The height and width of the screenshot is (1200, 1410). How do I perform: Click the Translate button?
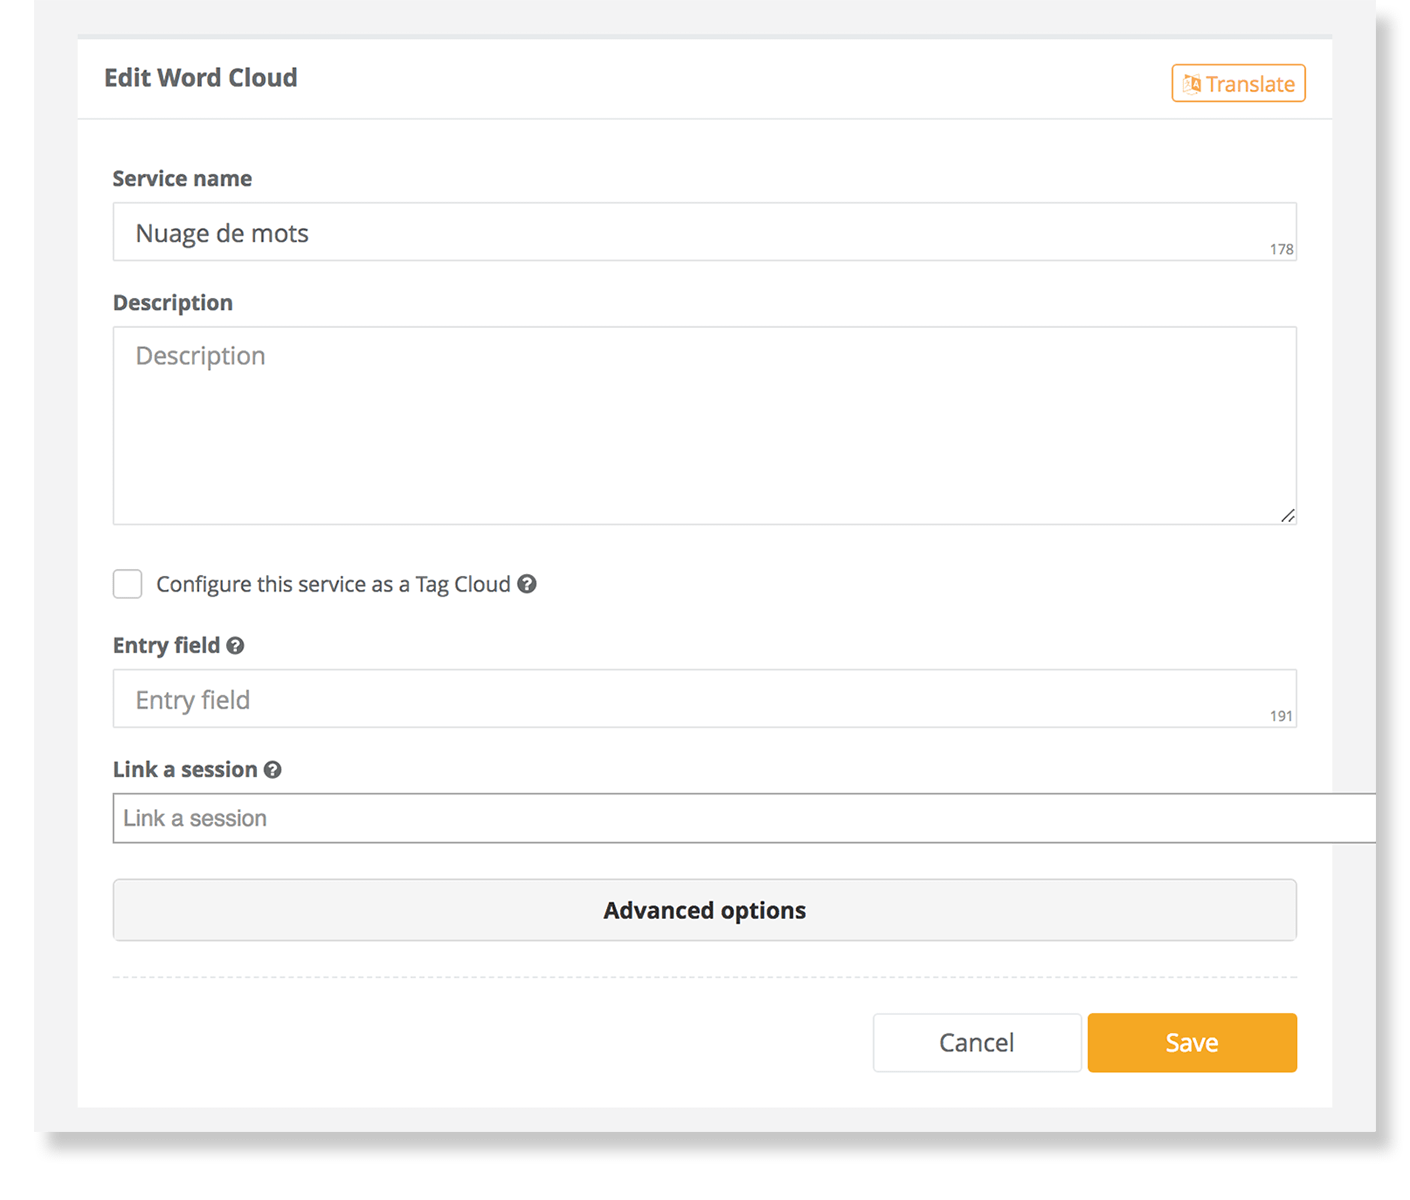pos(1238,84)
